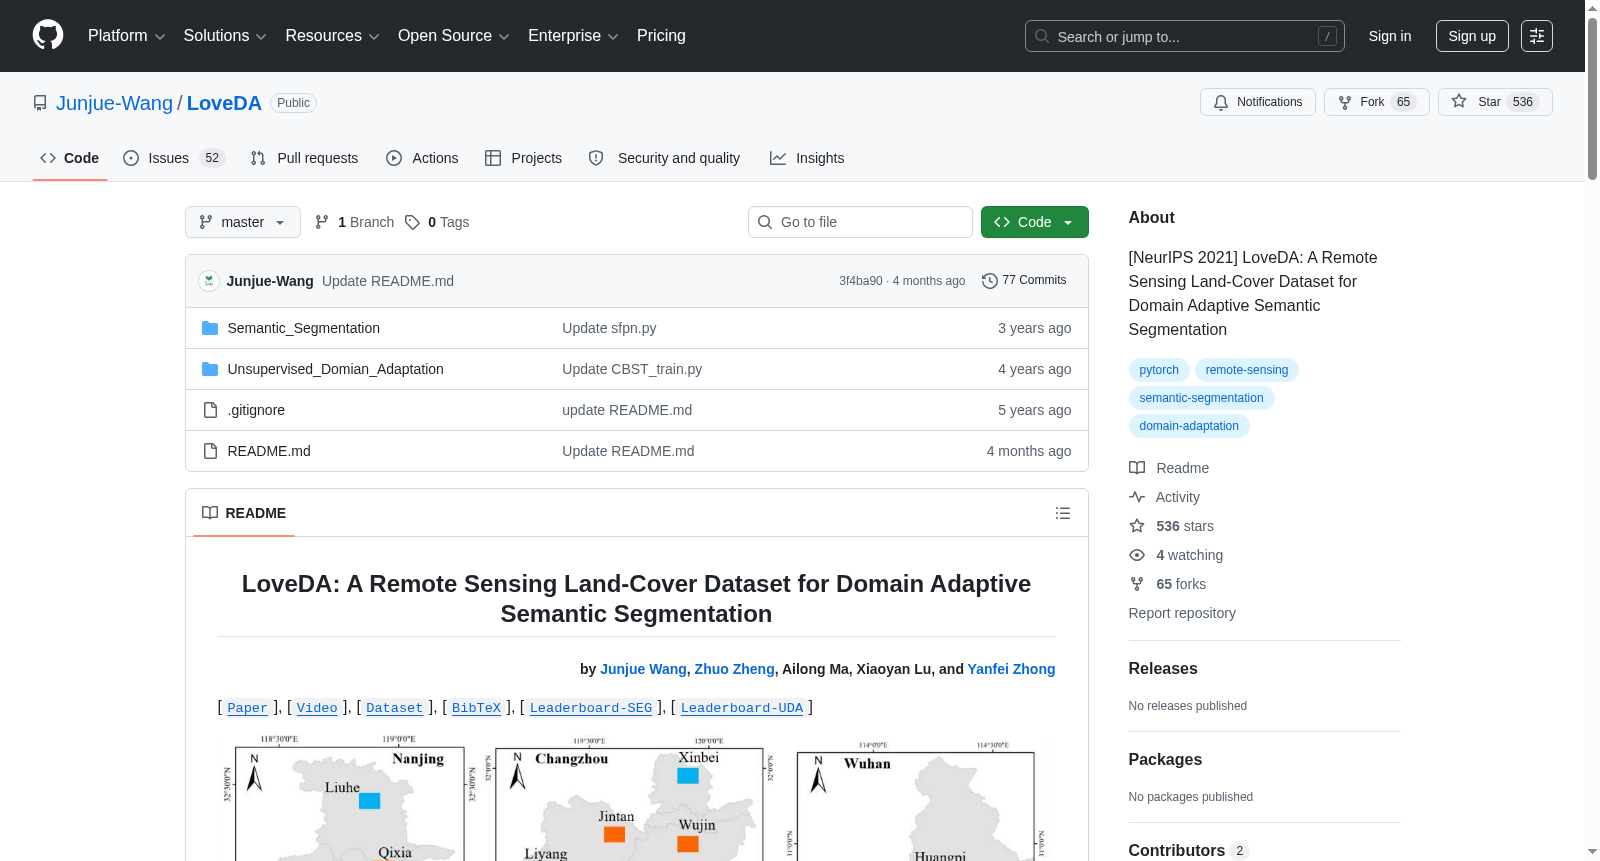The width and height of the screenshot is (1600, 861).
Task: Open the Unsupervised_Domian_Adaptation folder name
Action: pos(336,369)
